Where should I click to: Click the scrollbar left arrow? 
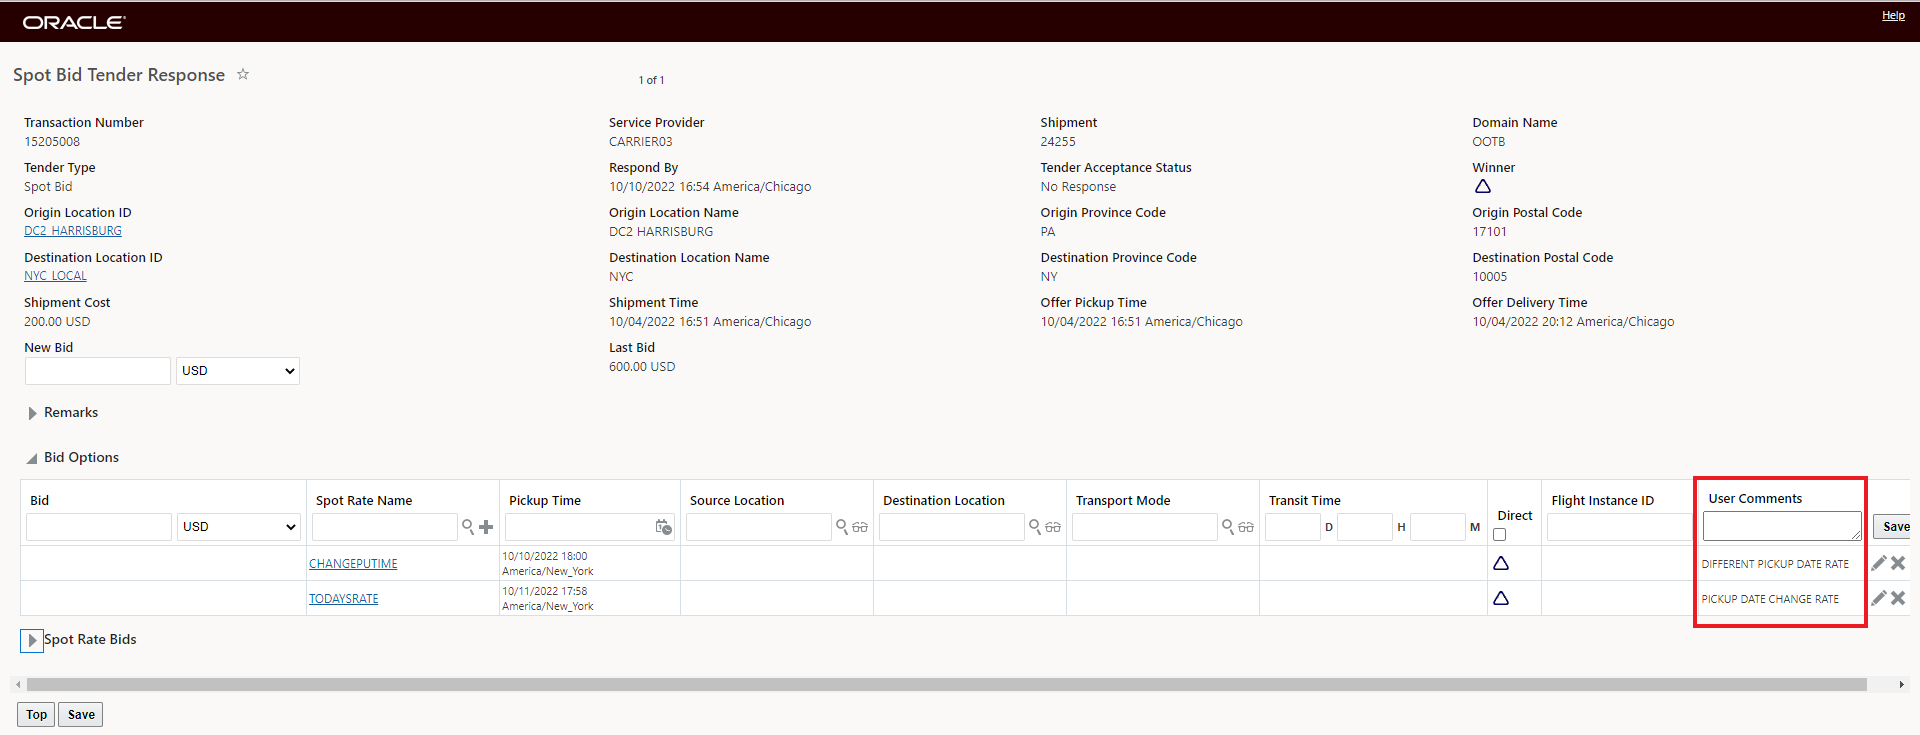pos(18,685)
